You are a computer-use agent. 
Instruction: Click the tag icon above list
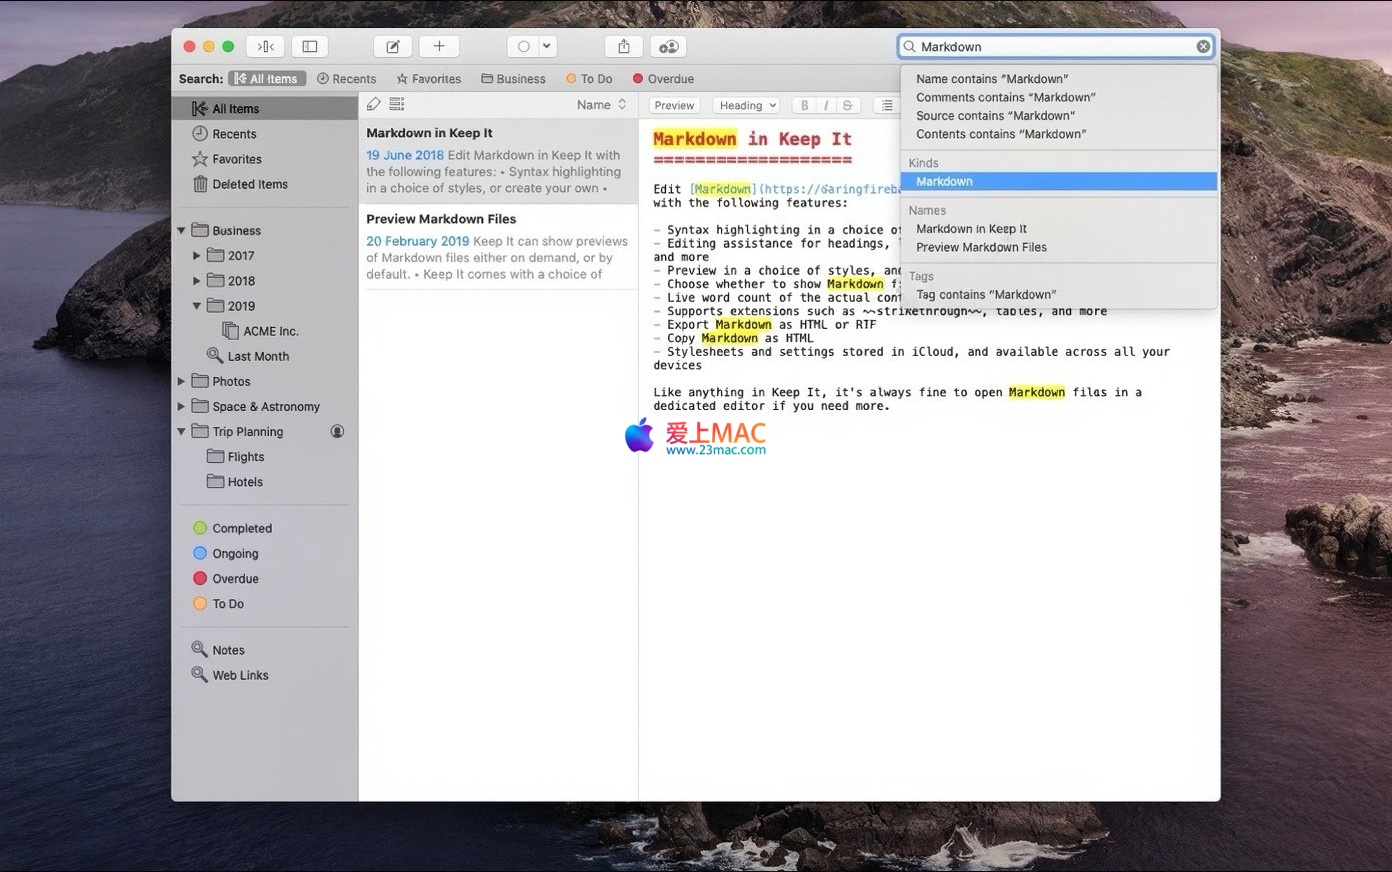tap(374, 104)
